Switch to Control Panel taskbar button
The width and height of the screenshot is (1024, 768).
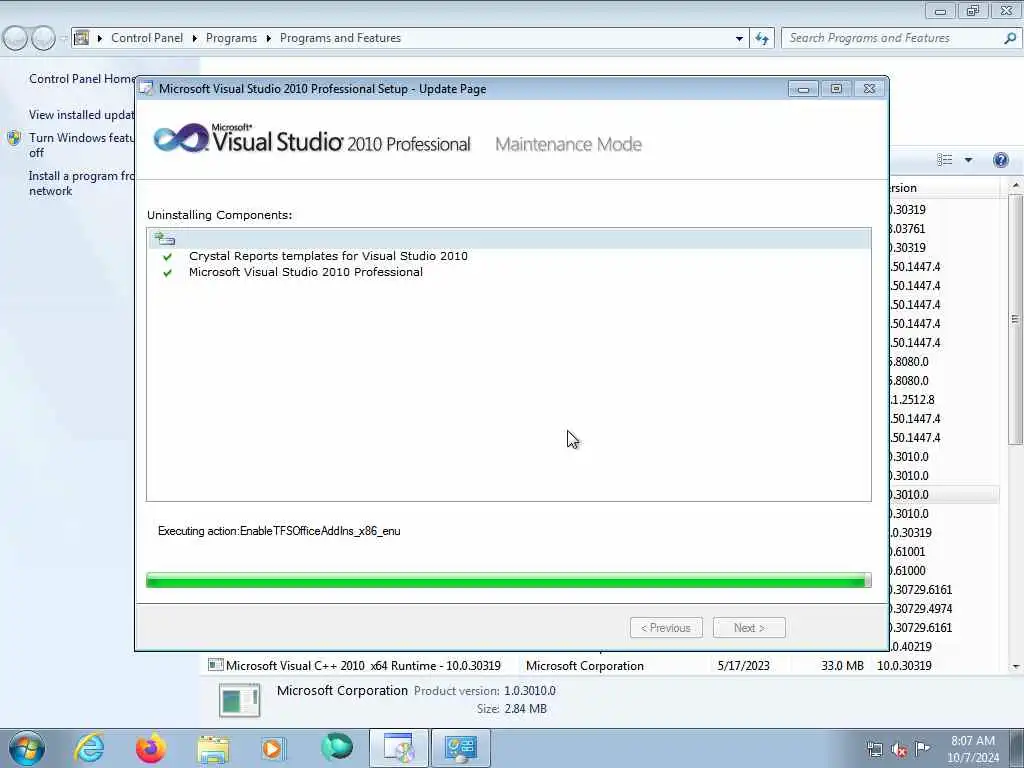[x=460, y=748]
